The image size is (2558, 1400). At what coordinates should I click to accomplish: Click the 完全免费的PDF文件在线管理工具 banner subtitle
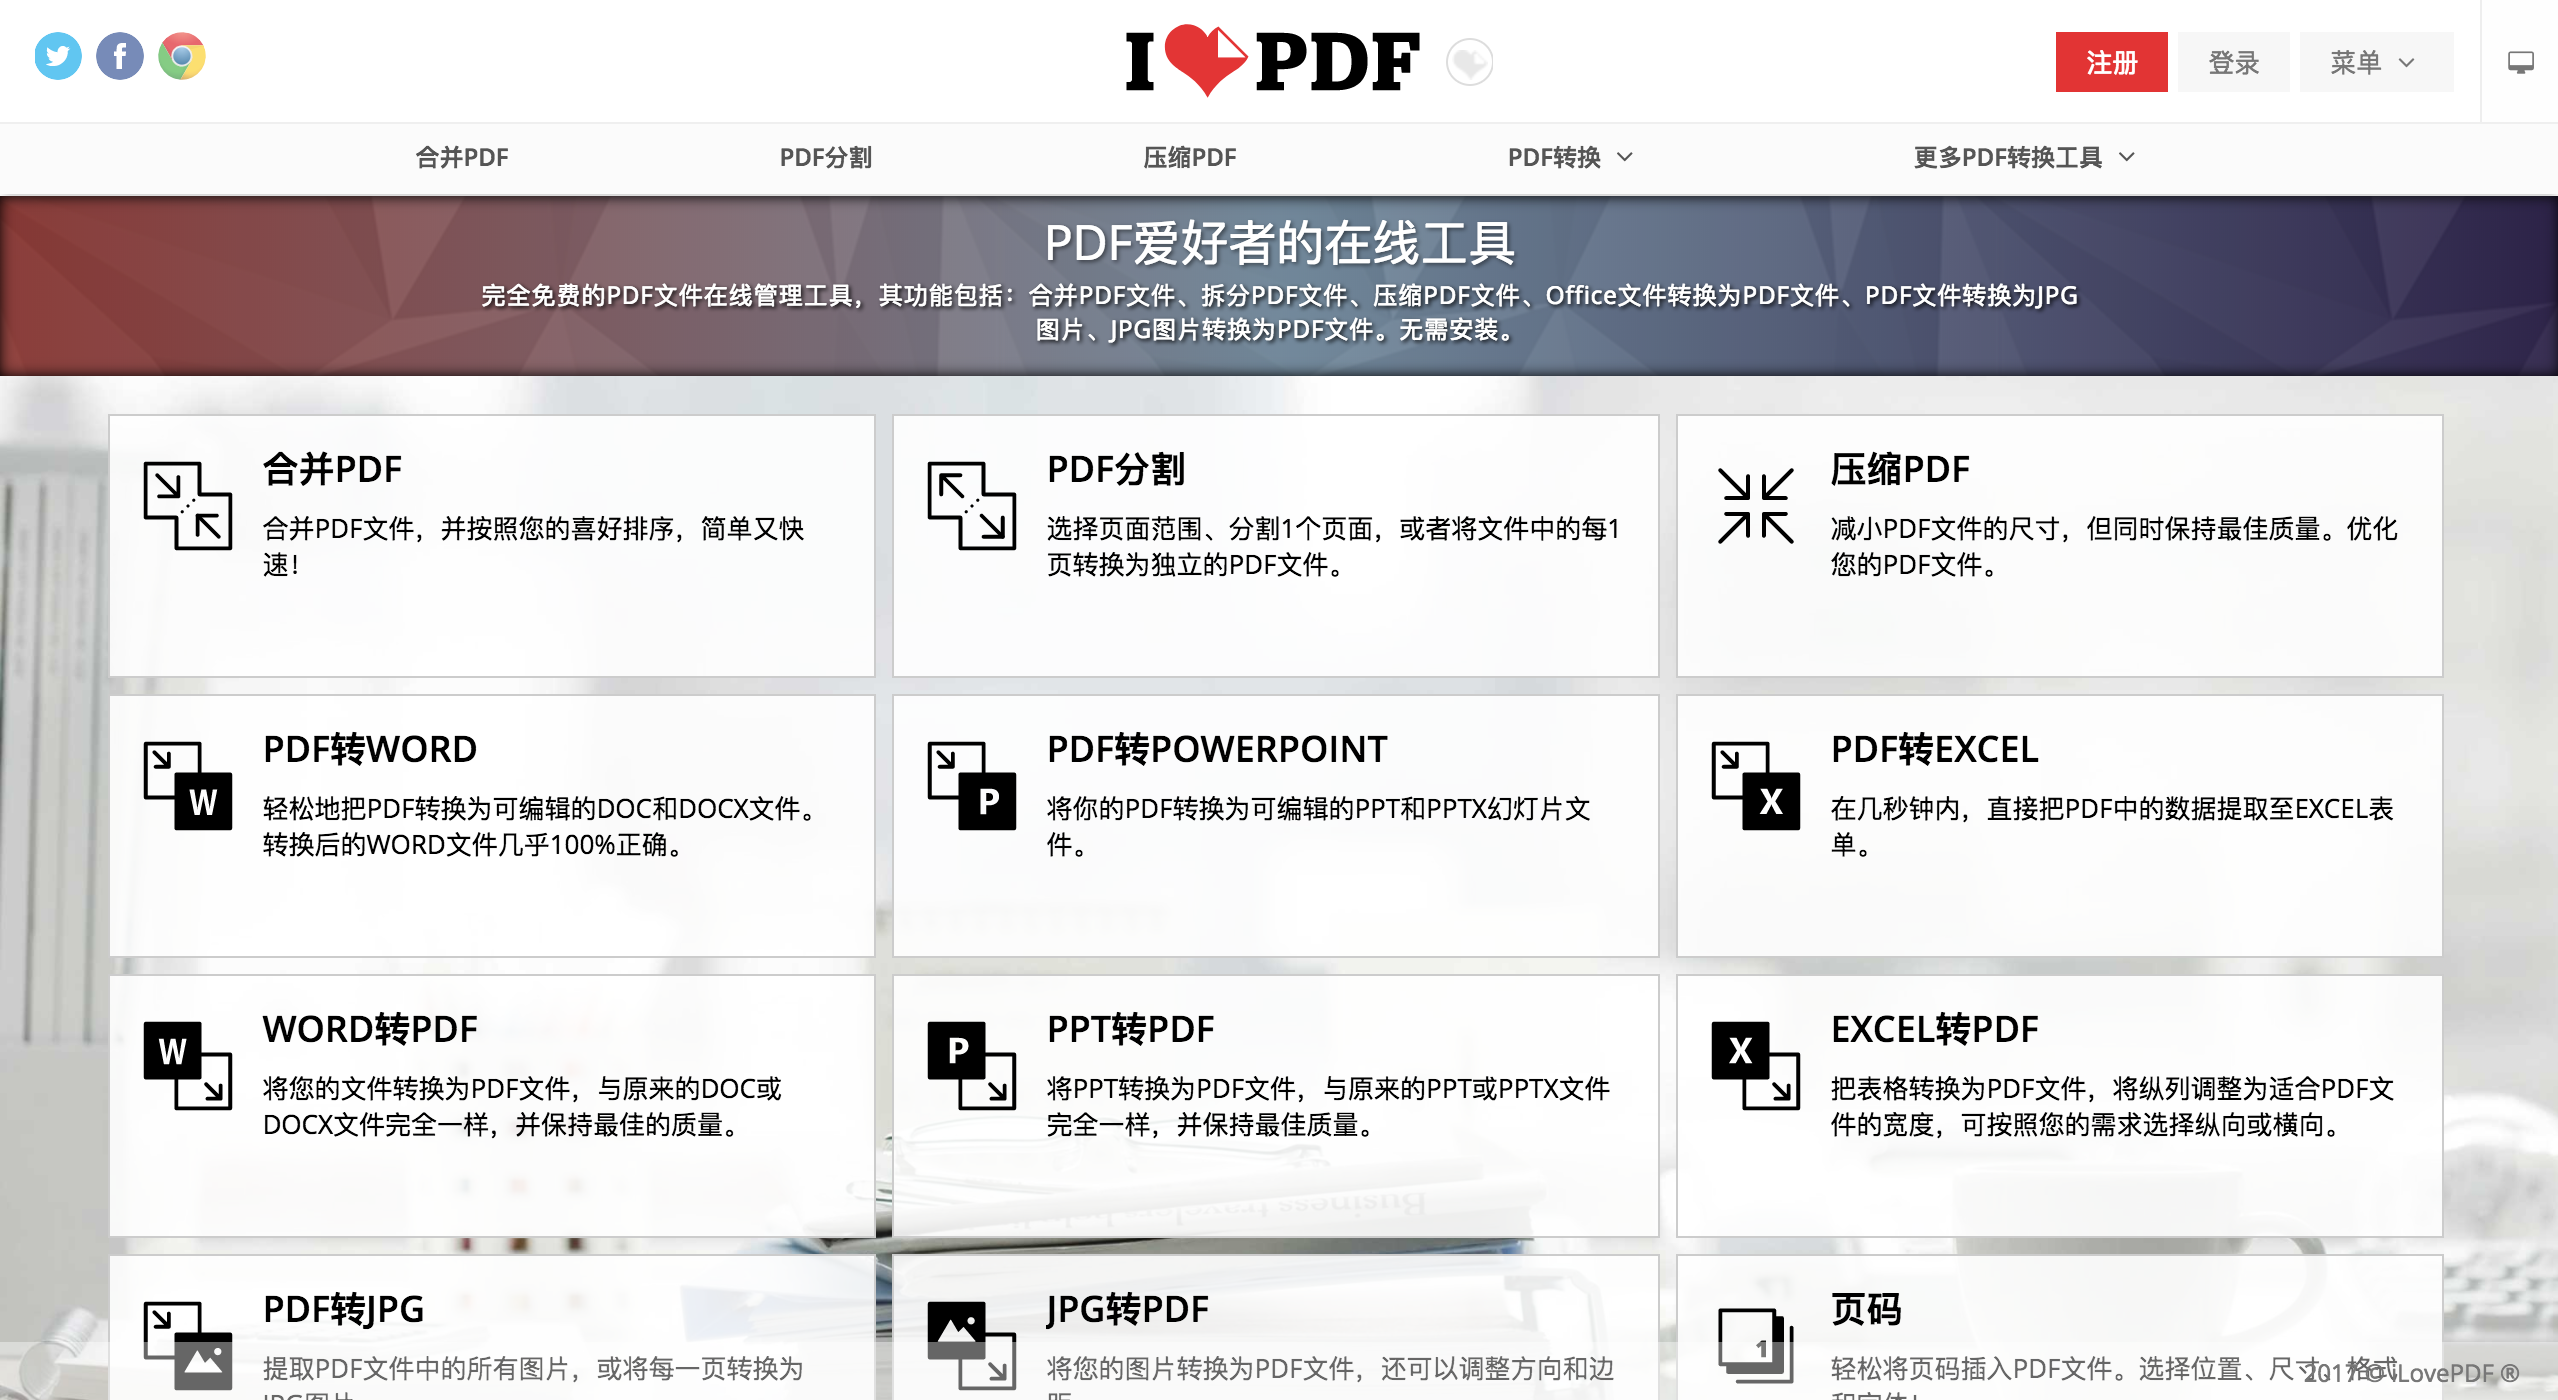pos(1279,312)
